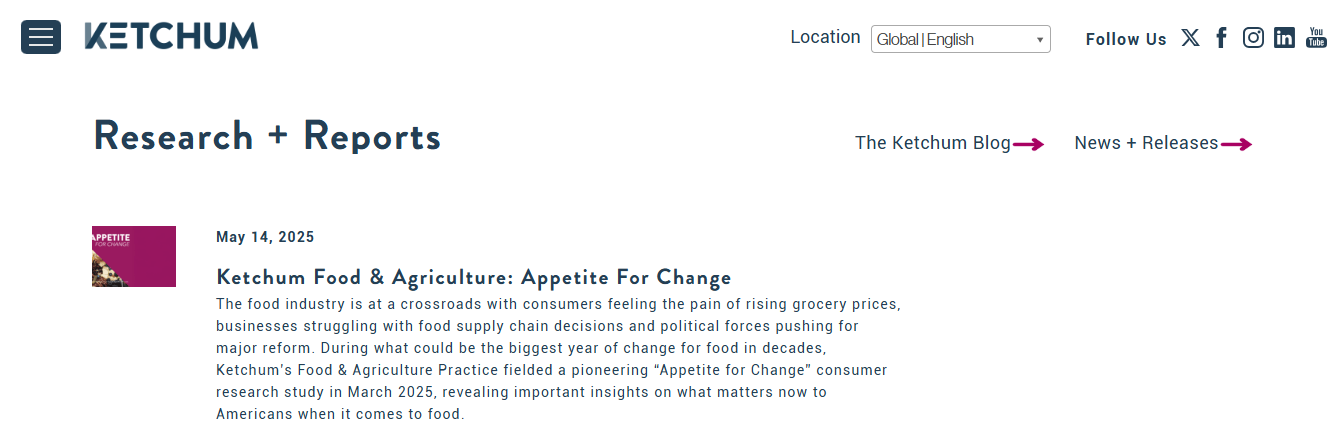Click the Ketchum logo
Viewport: 1334px width, 440px height.
click(x=171, y=36)
